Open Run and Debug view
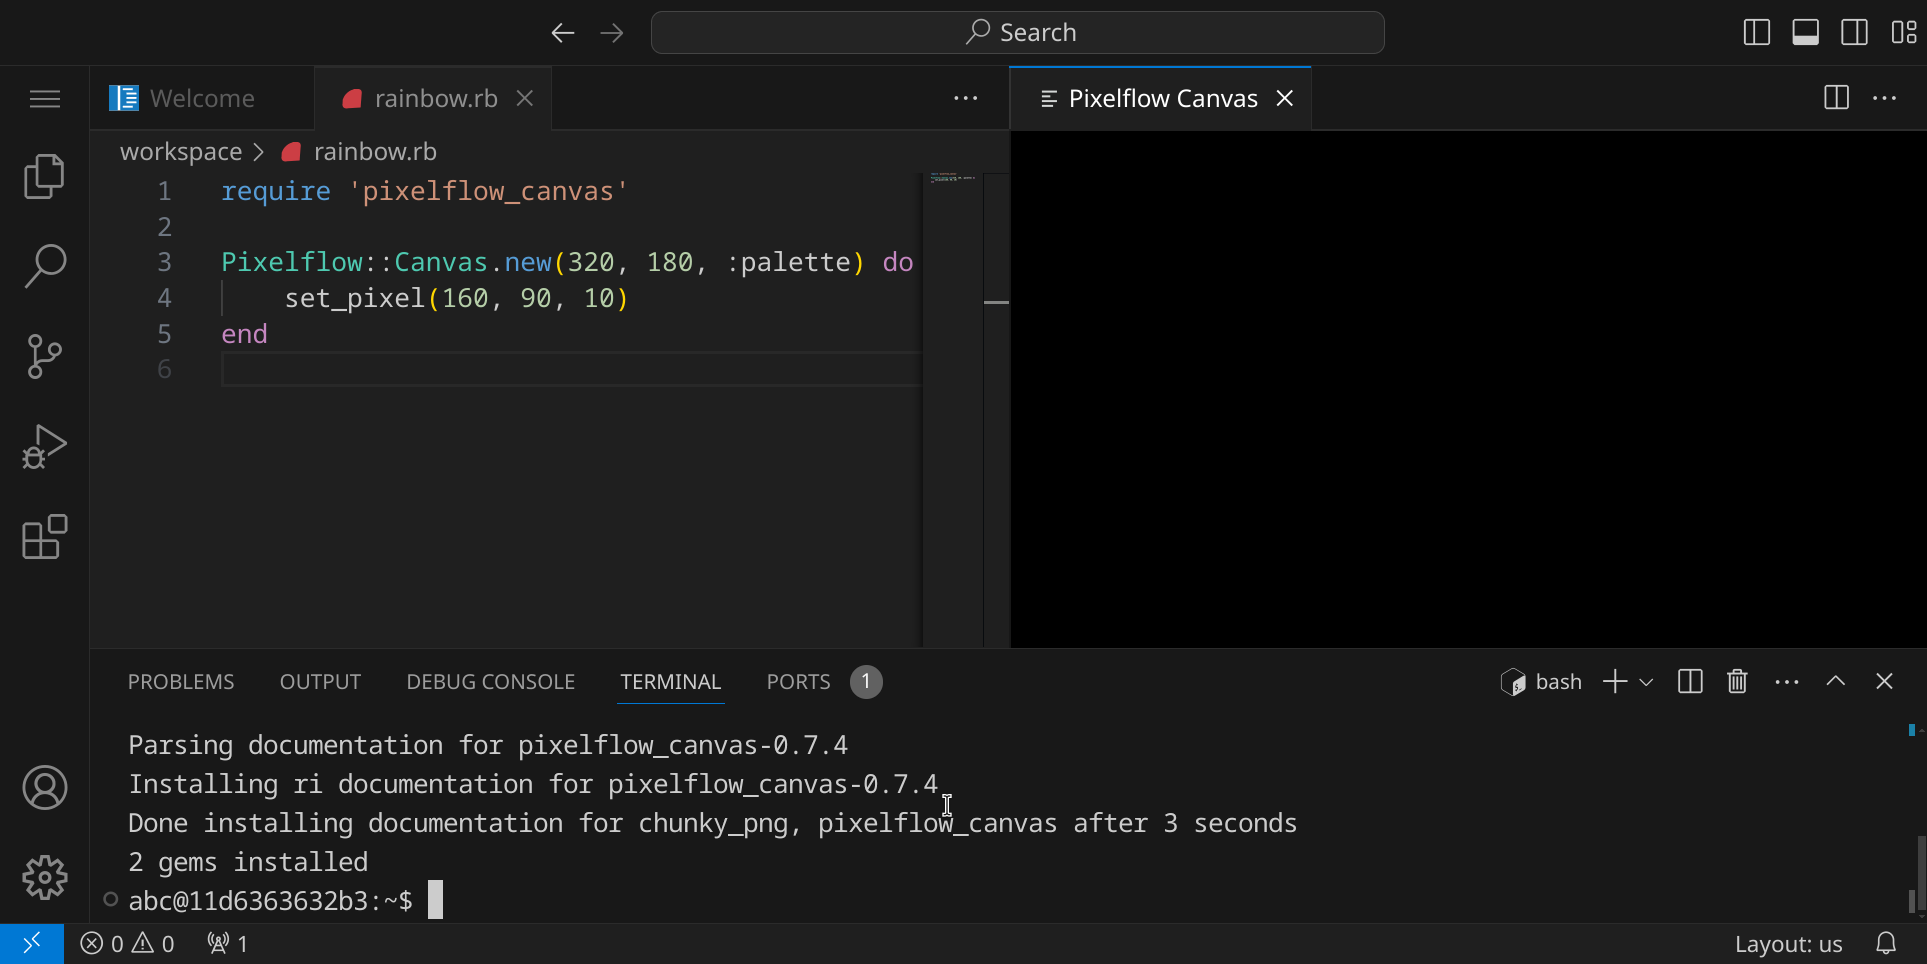 pyautogui.click(x=44, y=447)
